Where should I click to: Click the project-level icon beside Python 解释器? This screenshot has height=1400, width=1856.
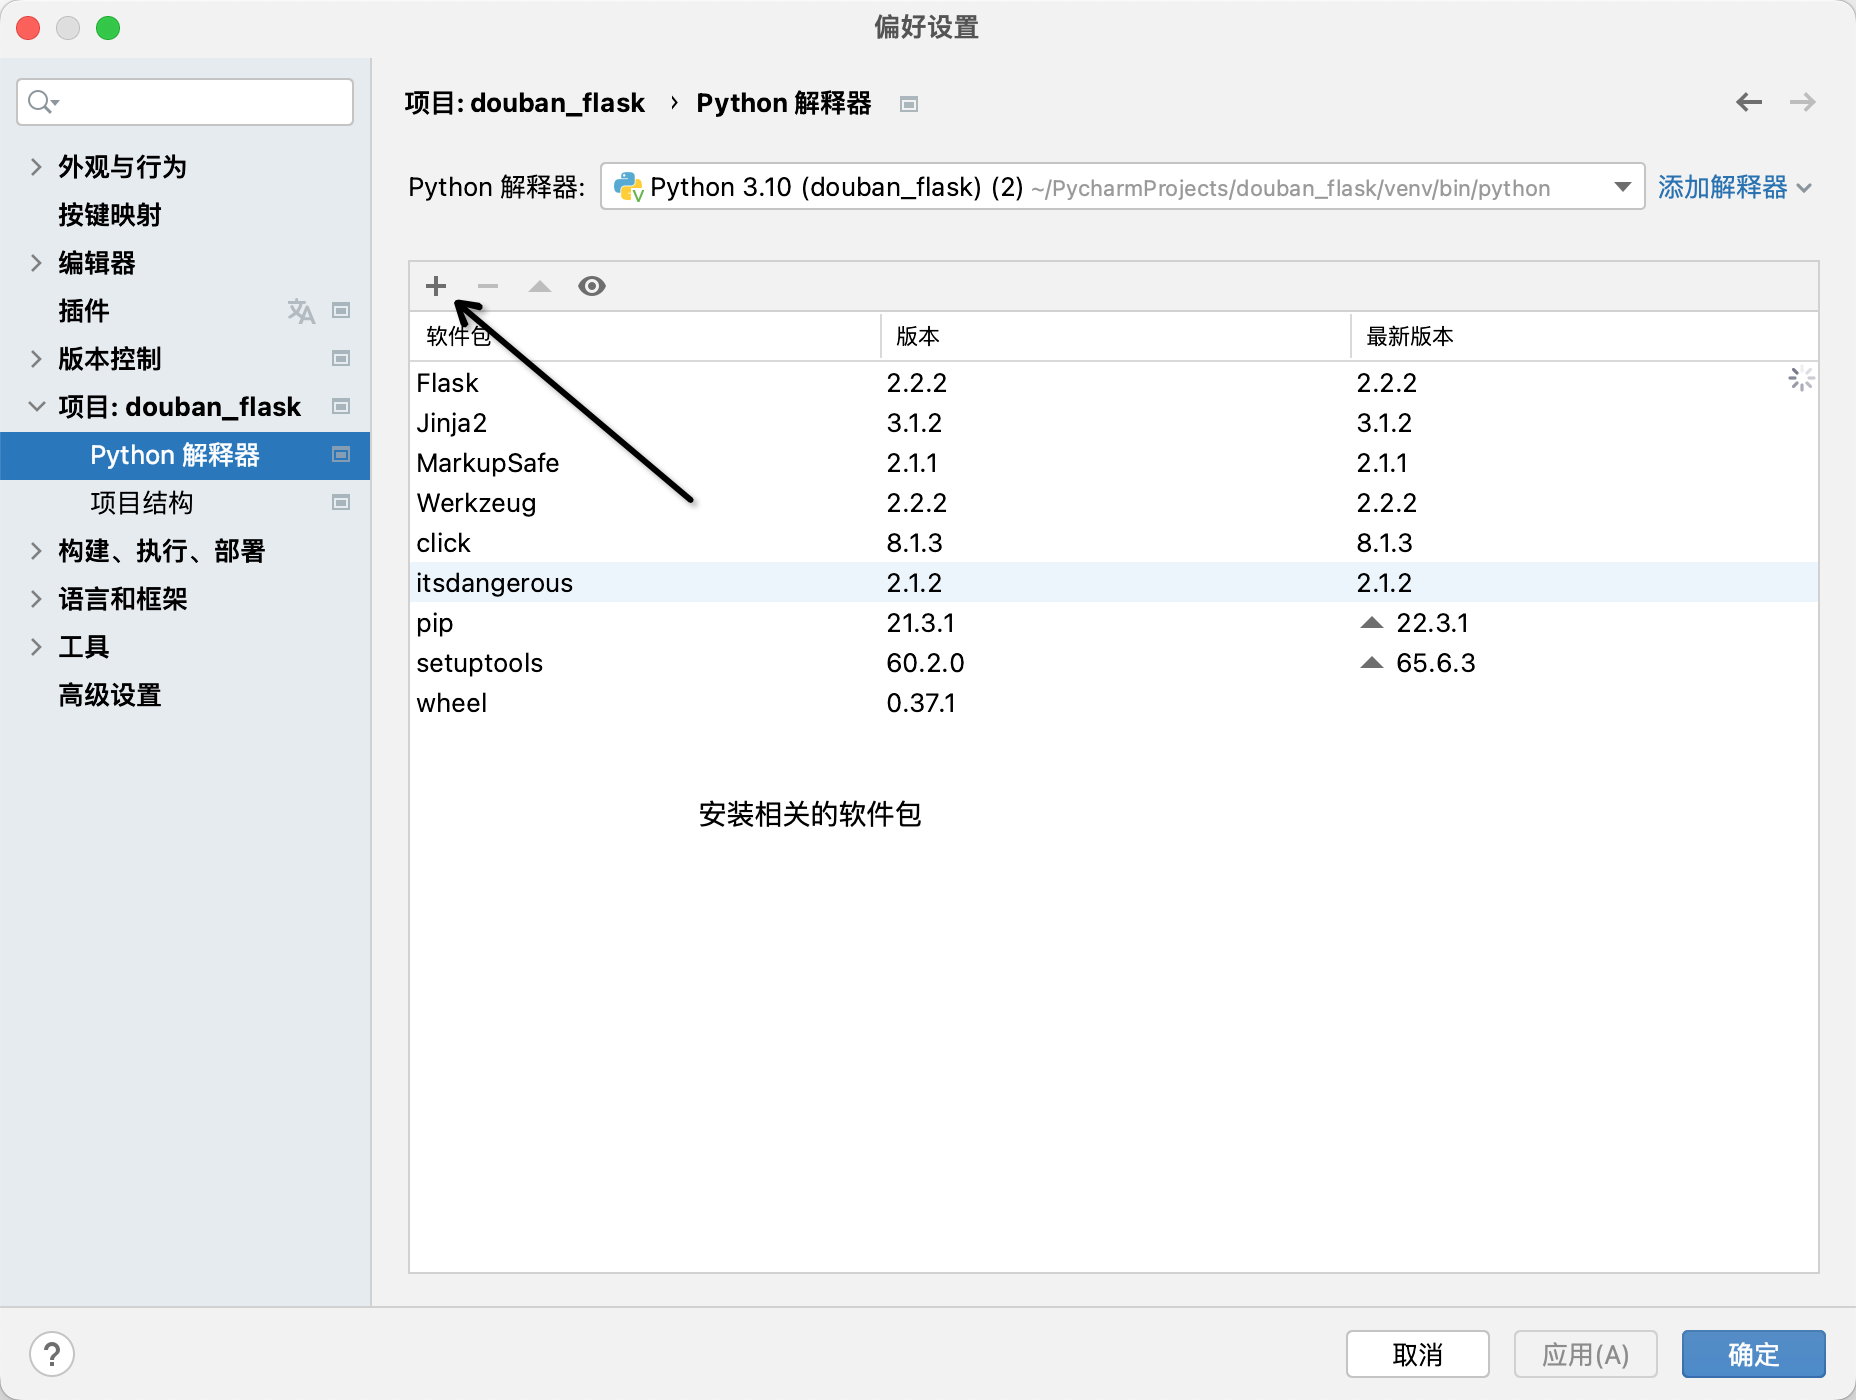pos(341,455)
